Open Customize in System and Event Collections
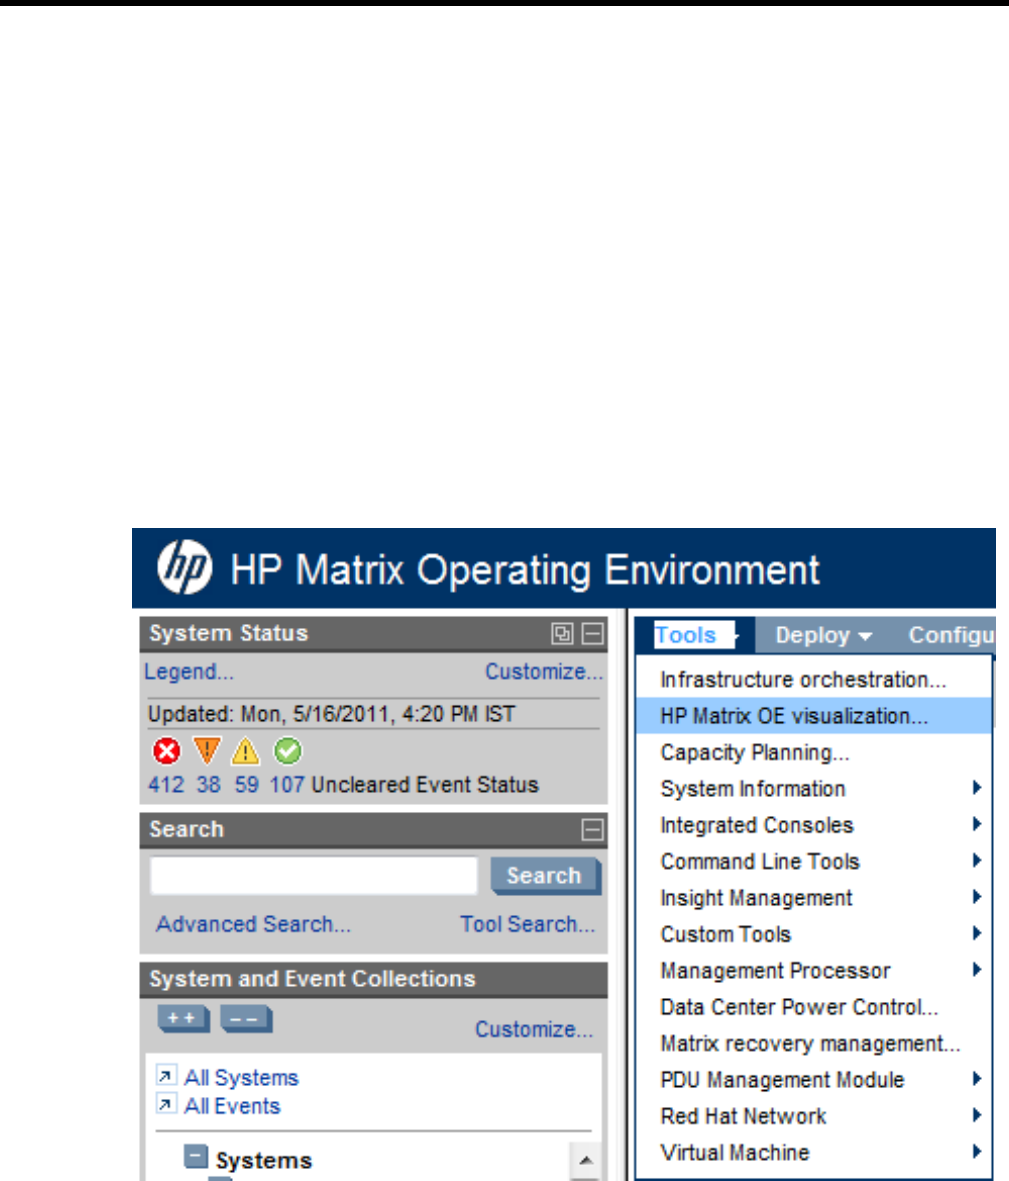Viewport: 1009px width, 1181px height. coord(534,1029)
